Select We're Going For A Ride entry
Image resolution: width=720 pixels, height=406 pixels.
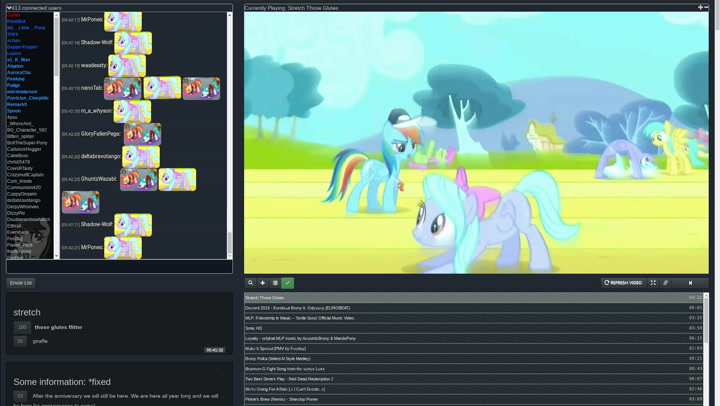(x=473, y=389)
